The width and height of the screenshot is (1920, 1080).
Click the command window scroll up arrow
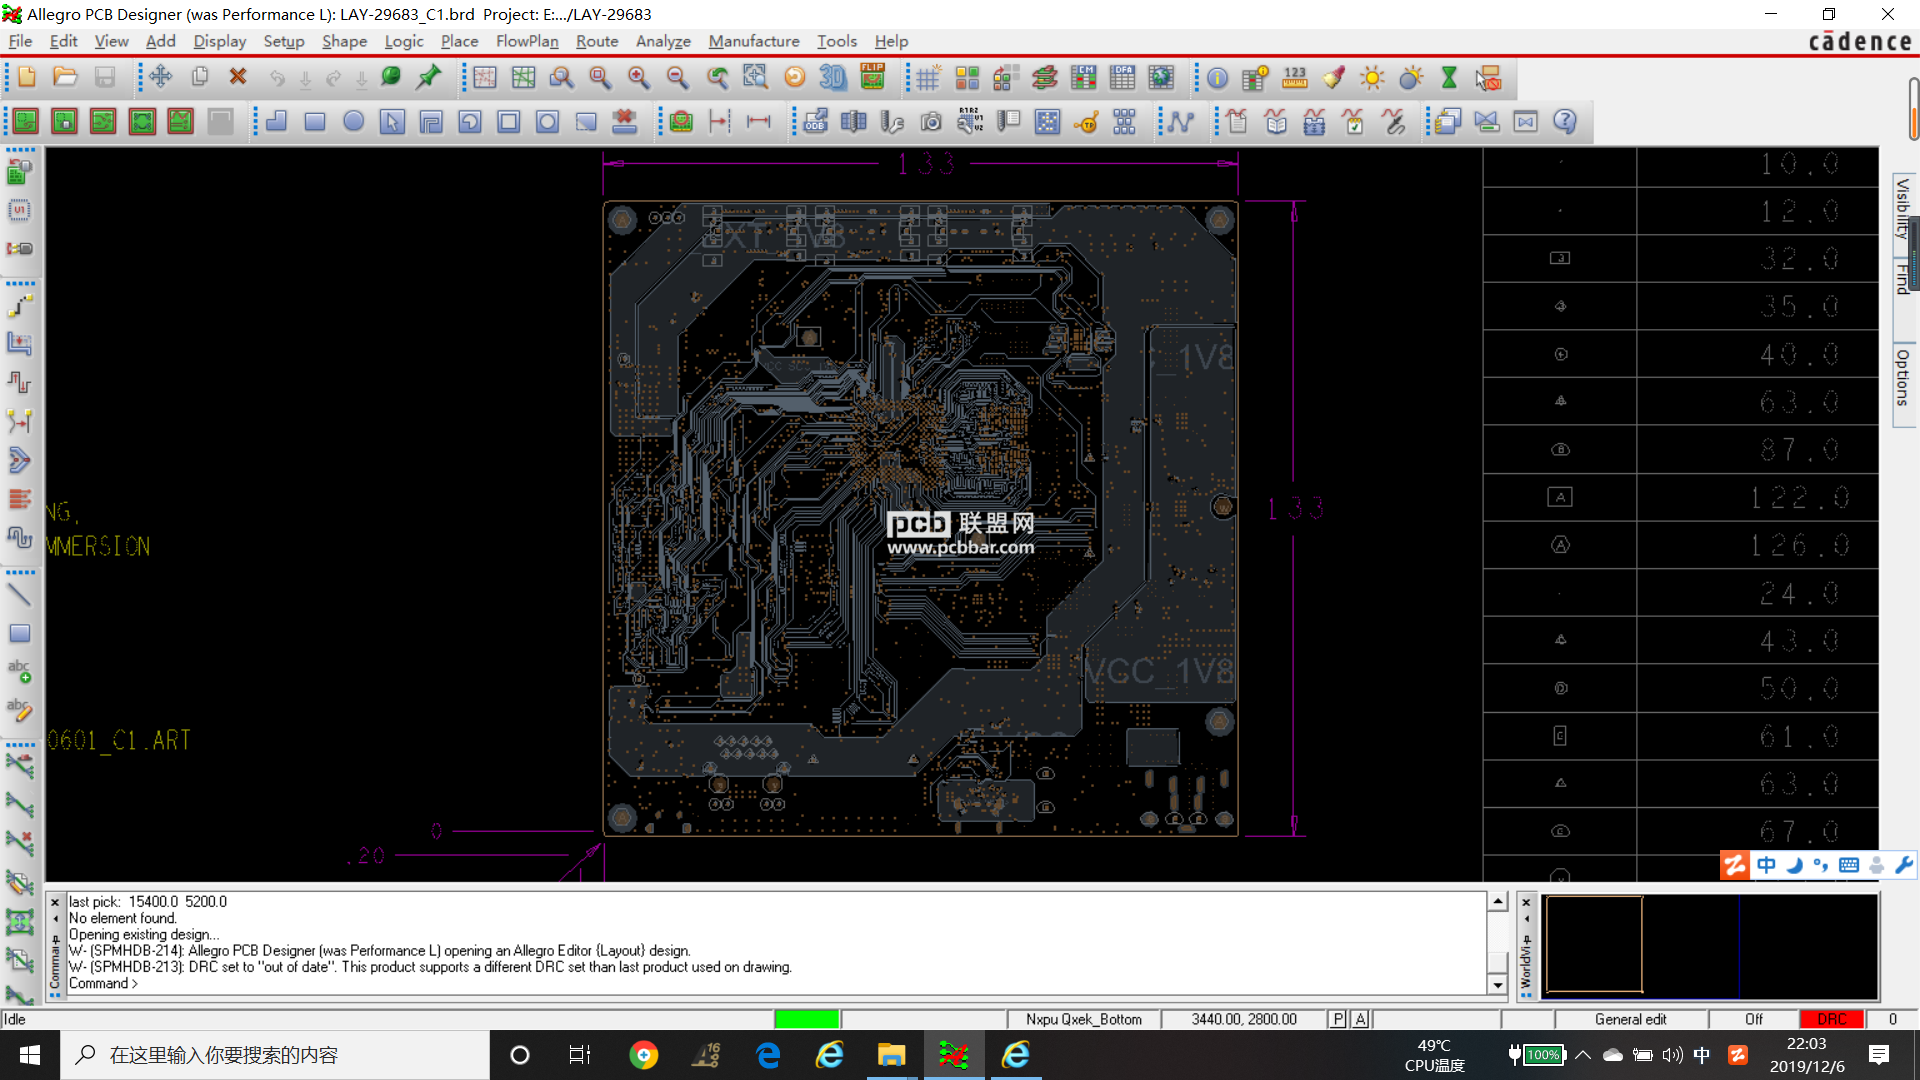tap(1498, 901)
